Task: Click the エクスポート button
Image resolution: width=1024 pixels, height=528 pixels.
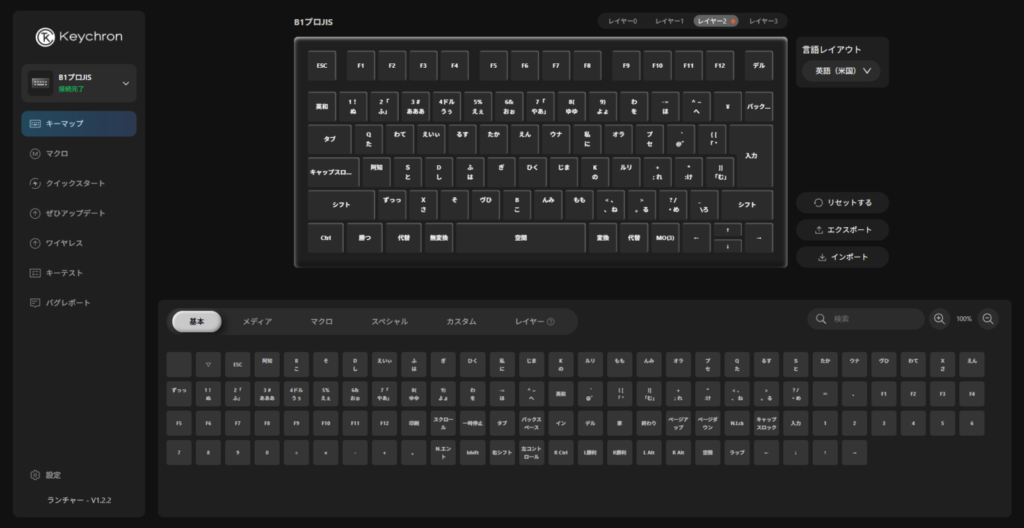Action: pyautogui.click(x=842, y=230)
